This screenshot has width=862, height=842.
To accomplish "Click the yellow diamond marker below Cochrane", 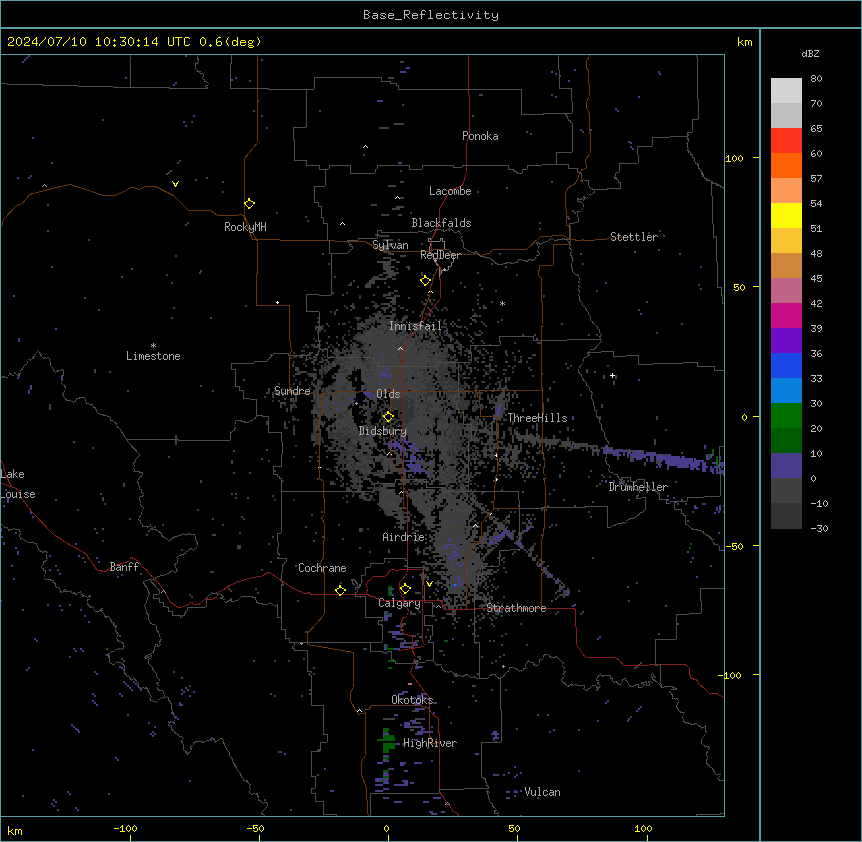I will 340,590.
